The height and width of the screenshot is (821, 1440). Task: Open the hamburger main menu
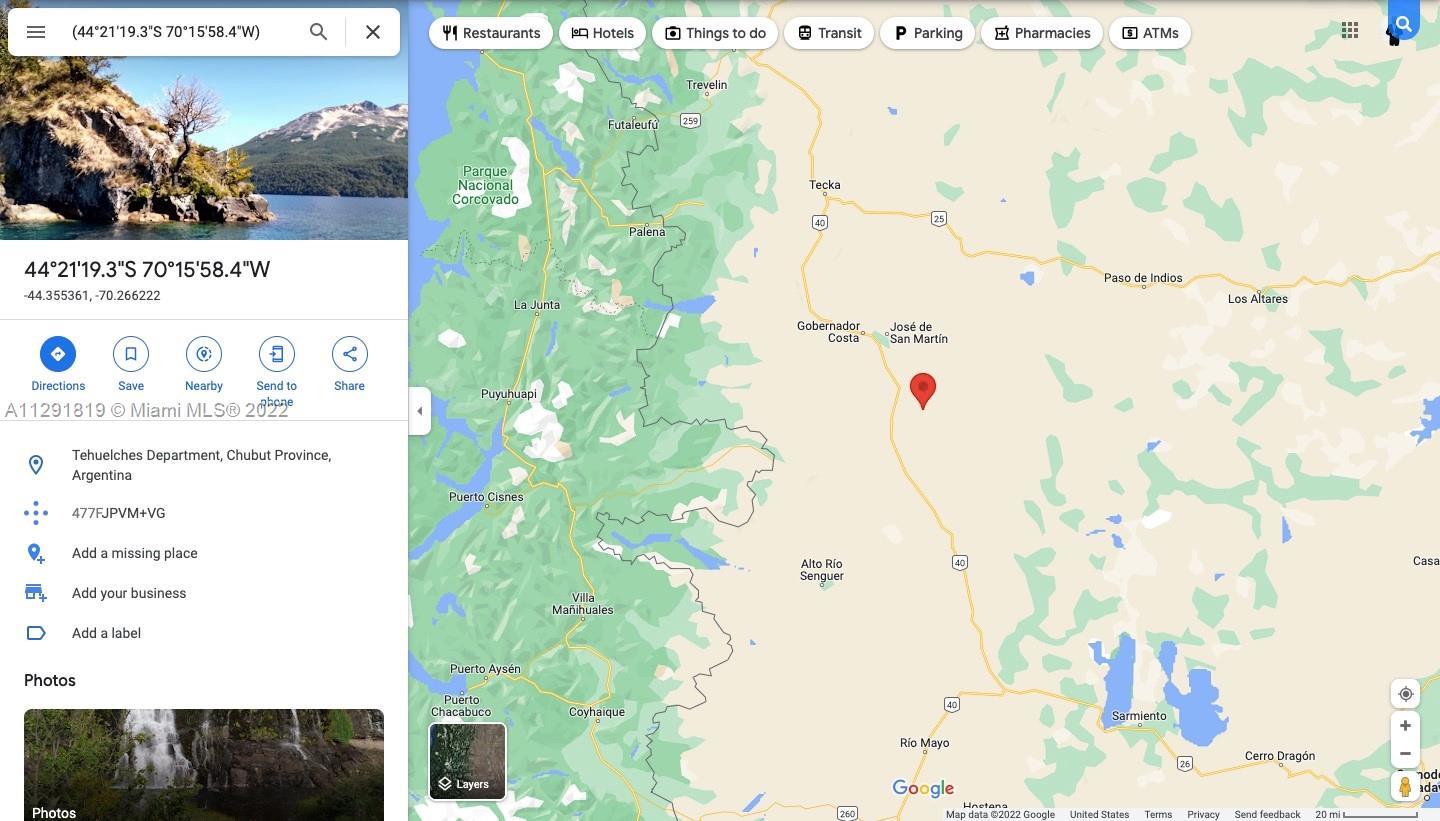[x=36, y=32]
